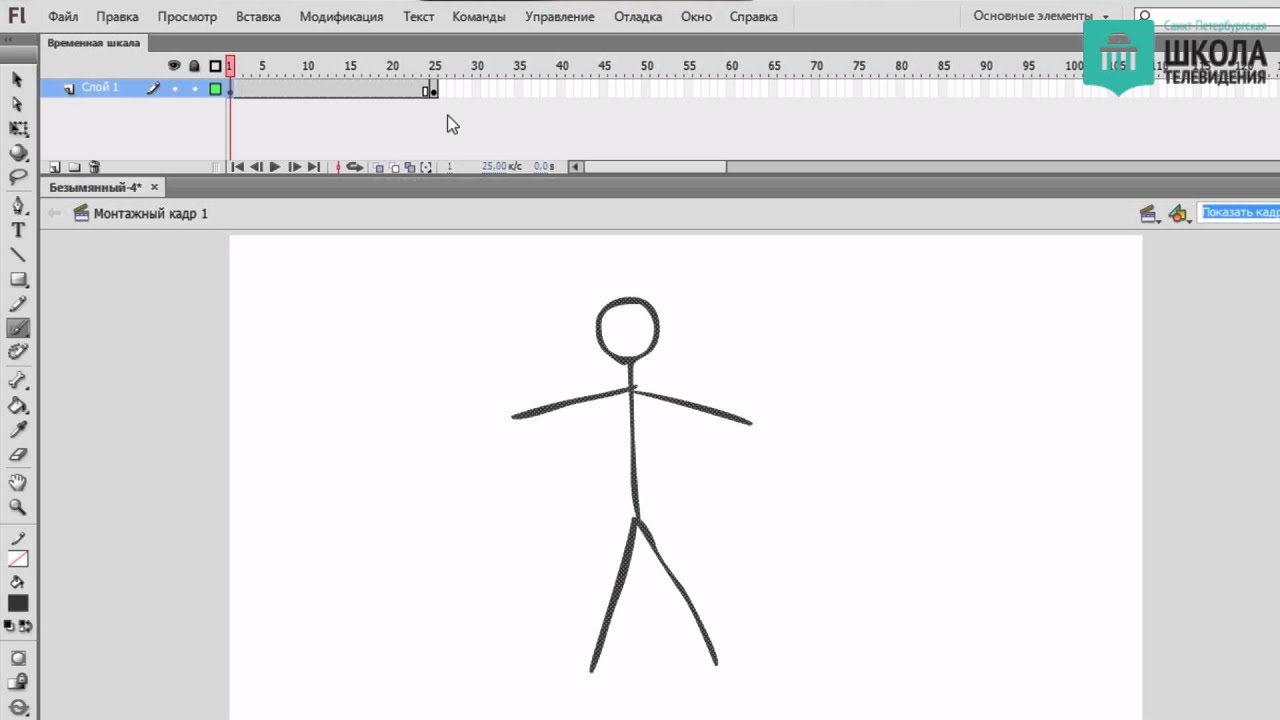This screenshot has height=720, width=1280.
Task: Select the Hand tool
Action: (x=18, y=483)
